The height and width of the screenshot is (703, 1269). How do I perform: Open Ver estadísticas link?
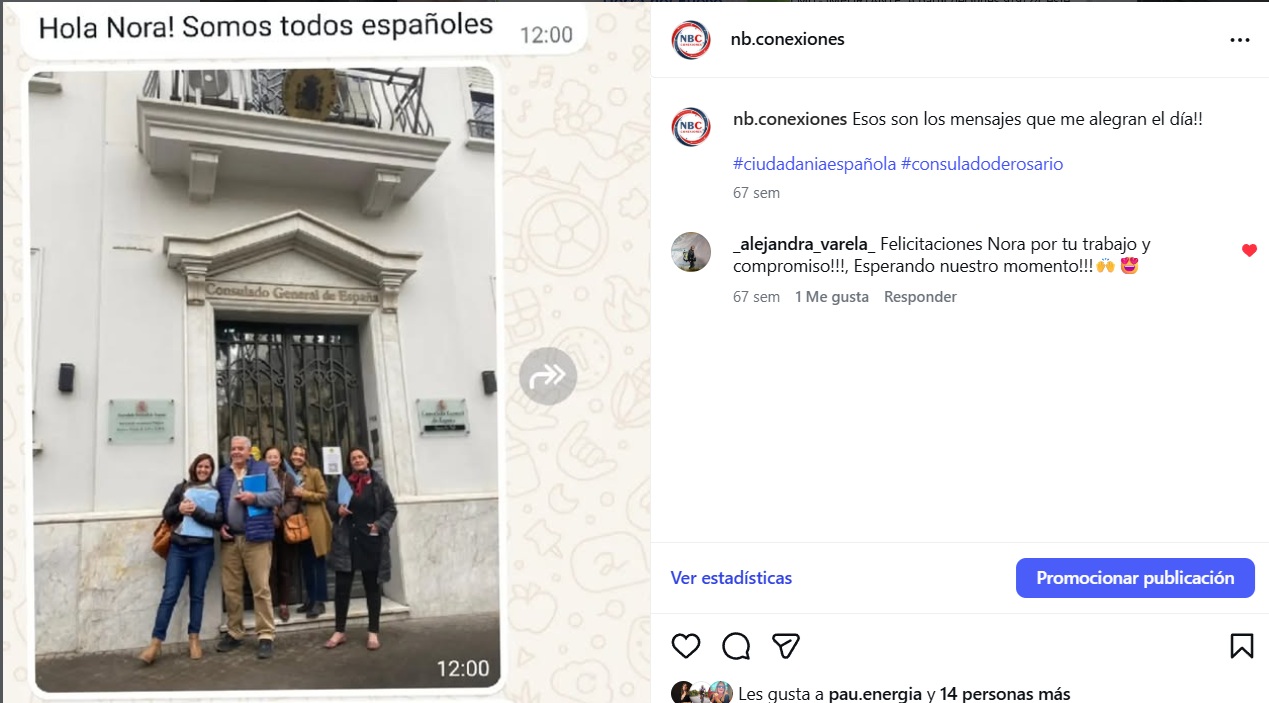731,578
